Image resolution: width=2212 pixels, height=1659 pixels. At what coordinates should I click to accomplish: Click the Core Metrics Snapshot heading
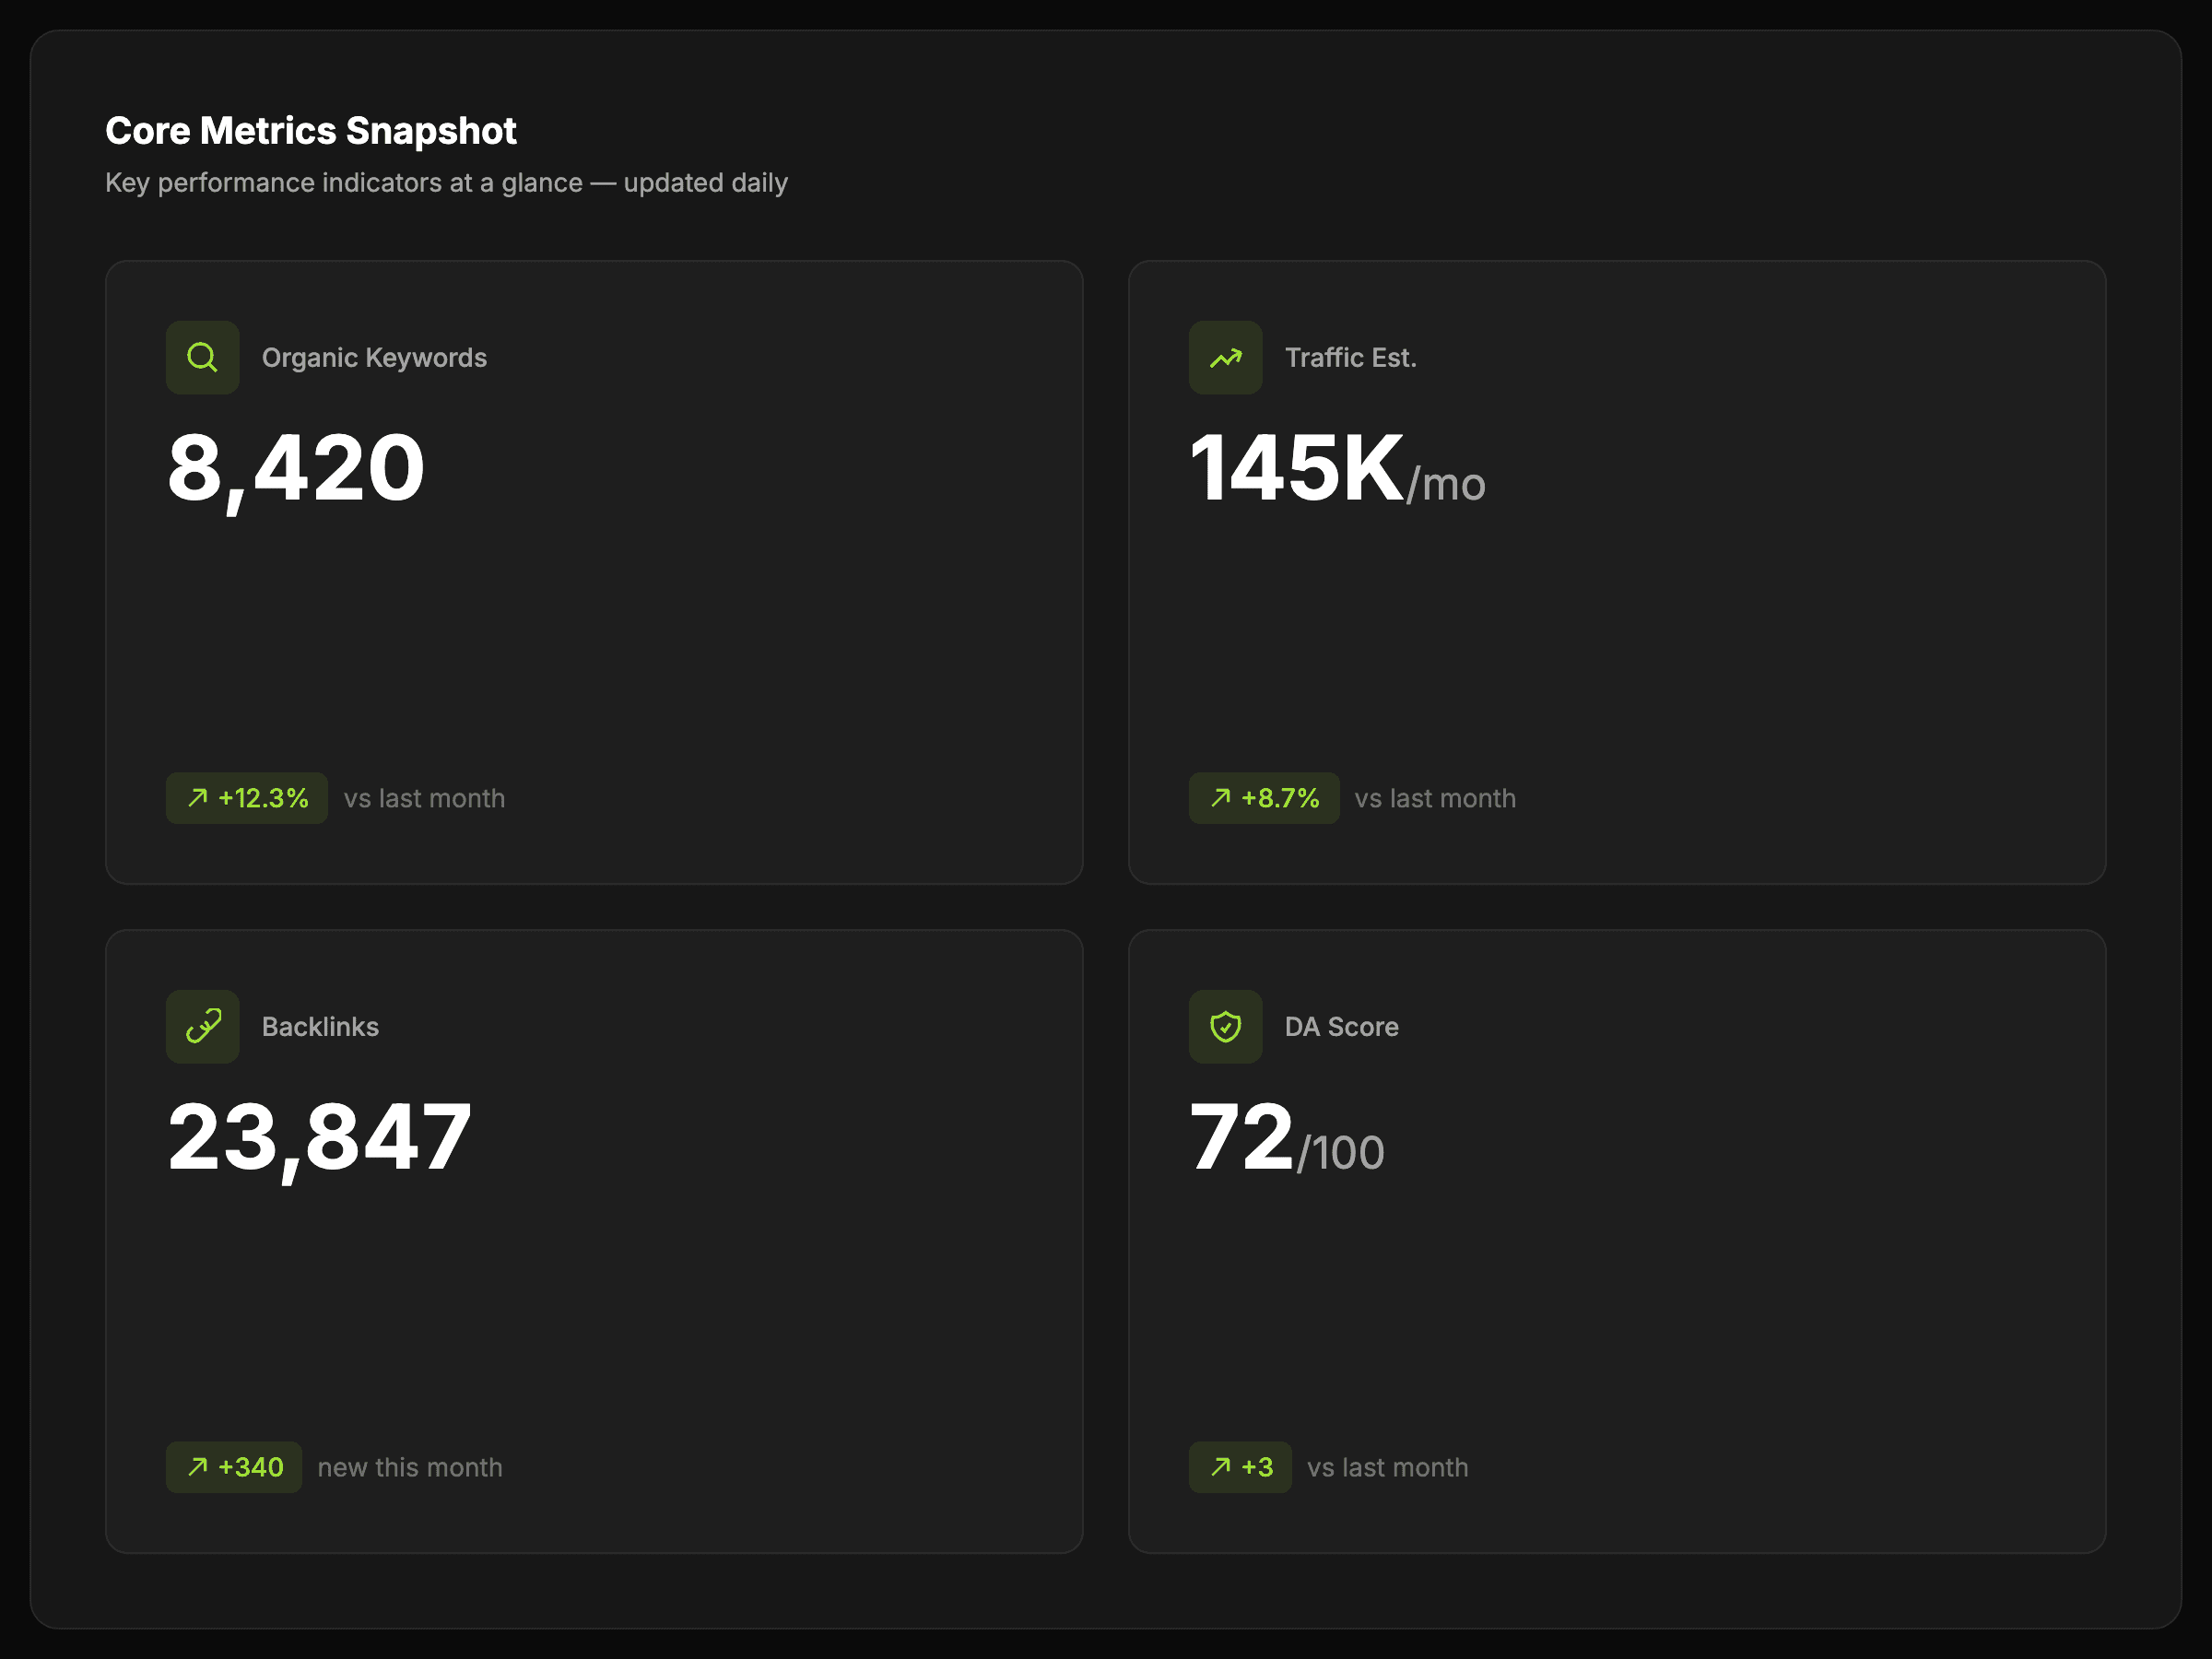pyautogui.click(x=311, y=131)
